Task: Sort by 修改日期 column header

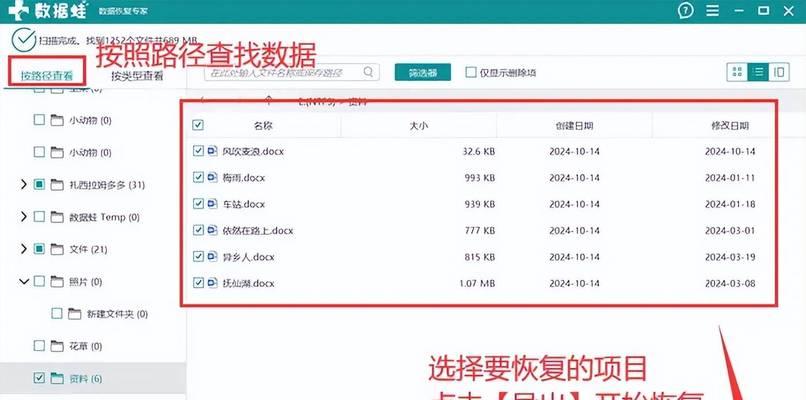Action: coord(730,125)
